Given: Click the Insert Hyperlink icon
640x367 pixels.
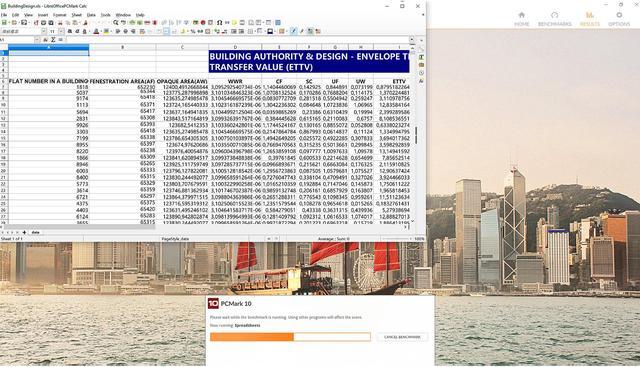Looking at the screenshot, I should (227, 22).
